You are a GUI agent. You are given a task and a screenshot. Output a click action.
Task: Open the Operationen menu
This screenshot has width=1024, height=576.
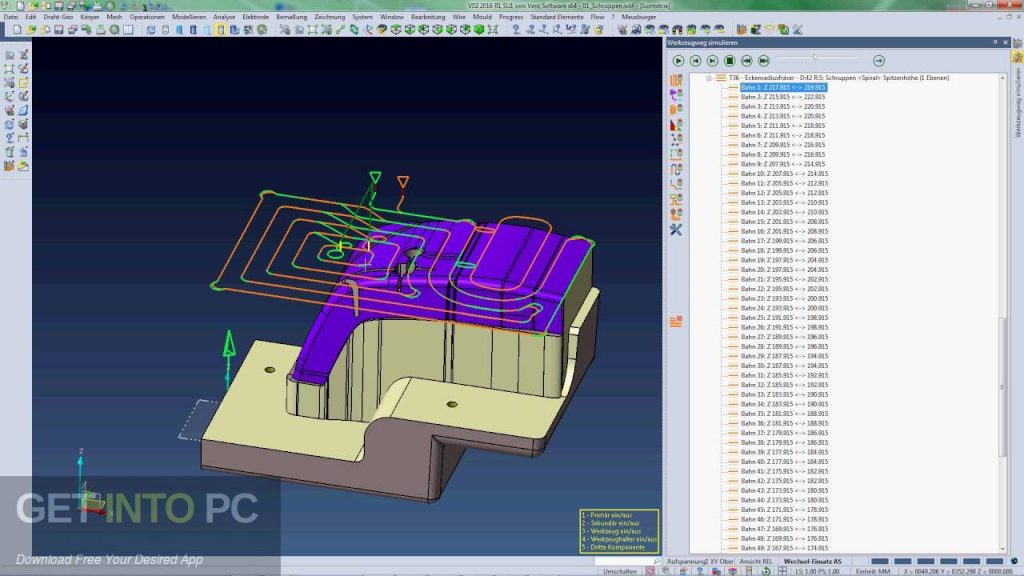(147, 17)
